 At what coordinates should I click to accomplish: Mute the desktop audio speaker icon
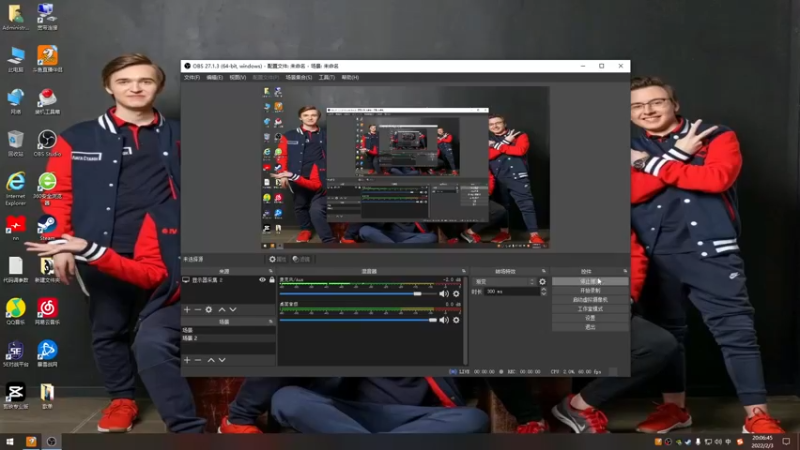click(x=444, y=320)
